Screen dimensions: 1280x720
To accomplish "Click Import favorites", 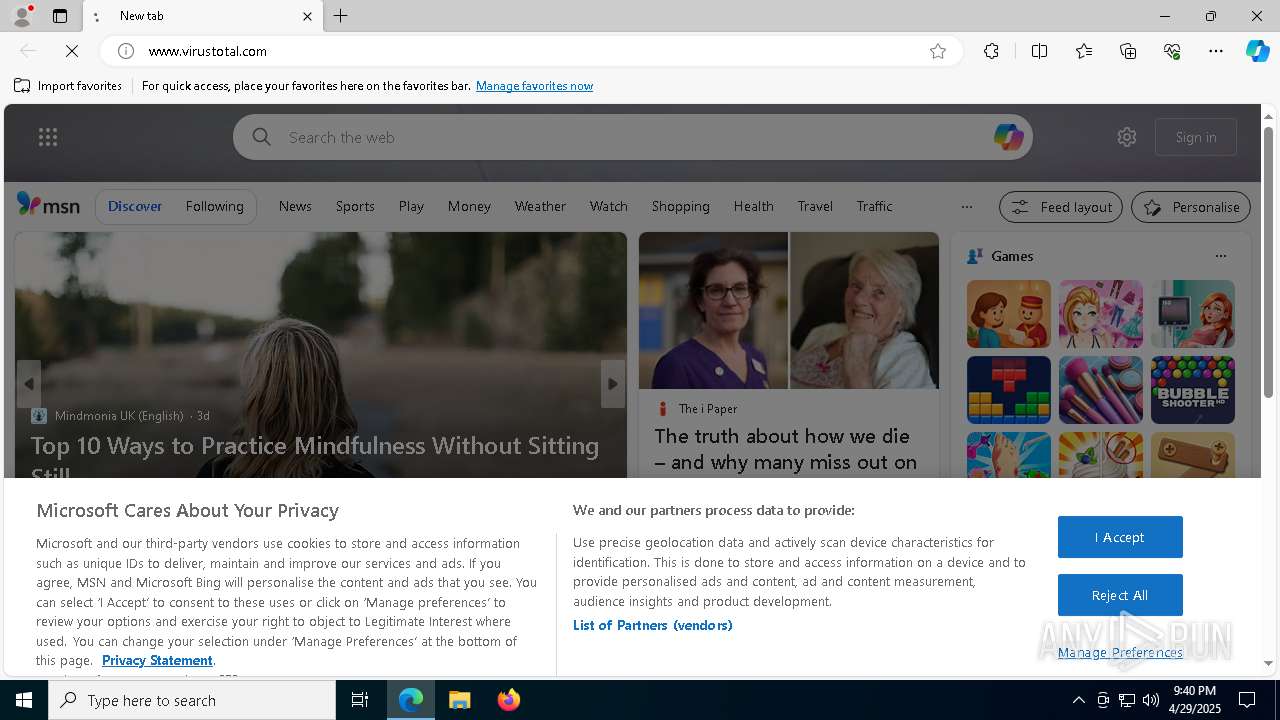I will point(68,86).
